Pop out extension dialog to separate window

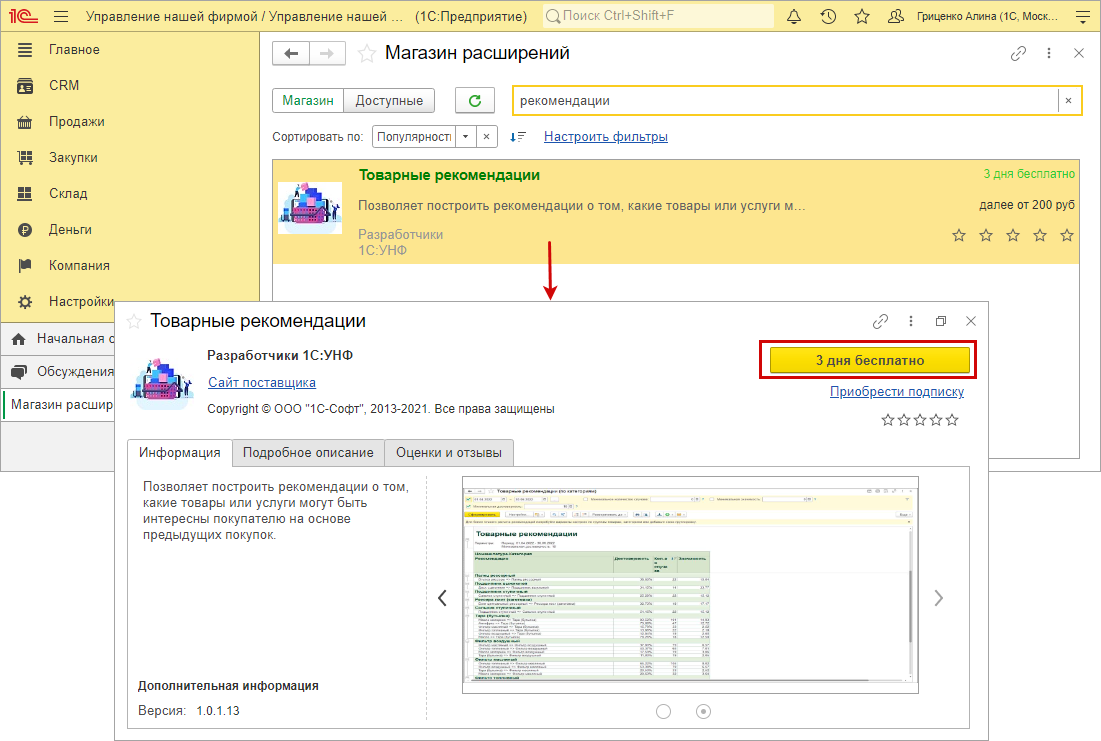point(941,321)
